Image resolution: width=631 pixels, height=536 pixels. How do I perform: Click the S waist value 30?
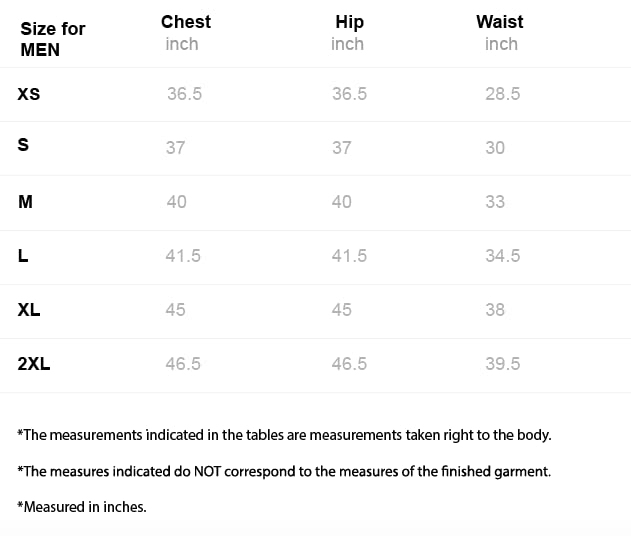tap(495, 148)
